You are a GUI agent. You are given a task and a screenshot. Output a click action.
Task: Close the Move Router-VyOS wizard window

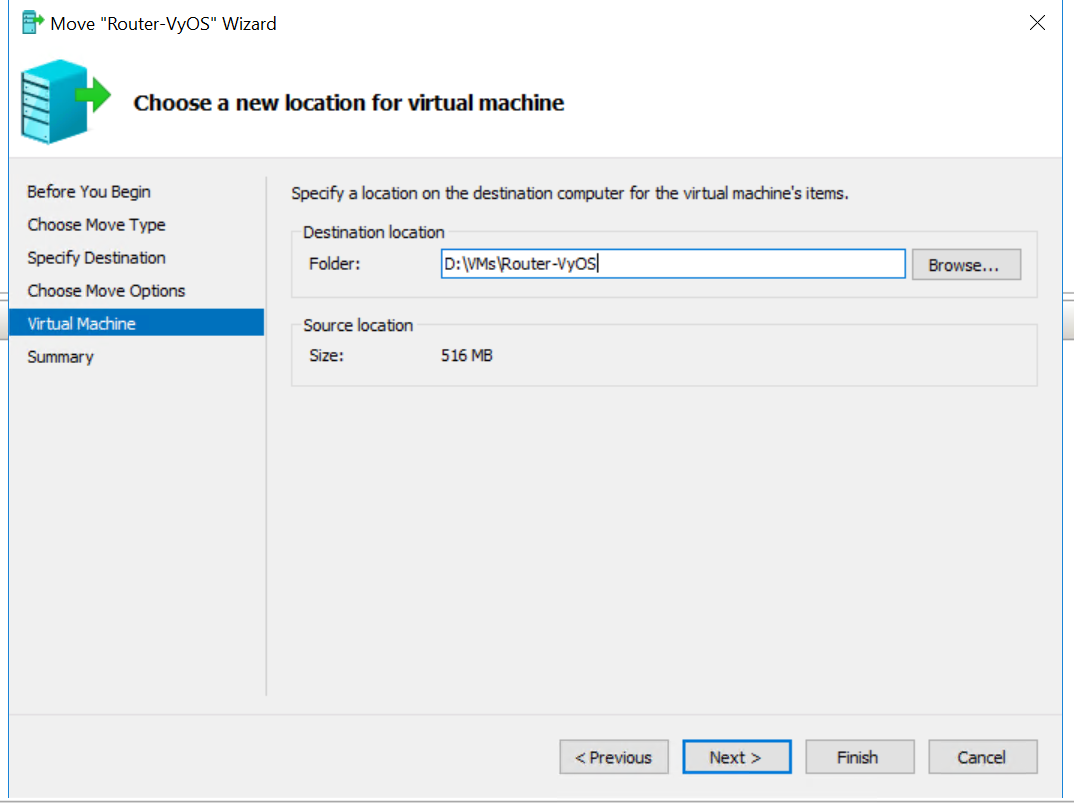click(1037, 23)
